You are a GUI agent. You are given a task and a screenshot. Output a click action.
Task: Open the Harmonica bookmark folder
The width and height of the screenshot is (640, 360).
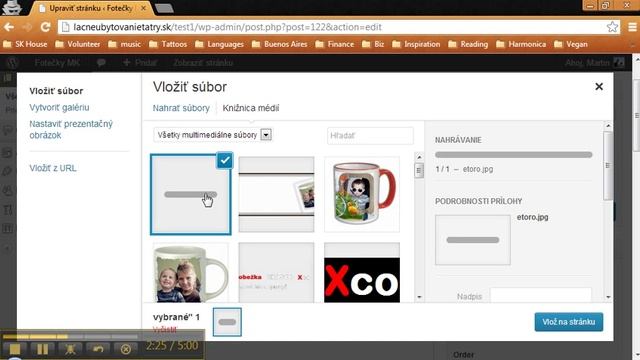[521, 44]
